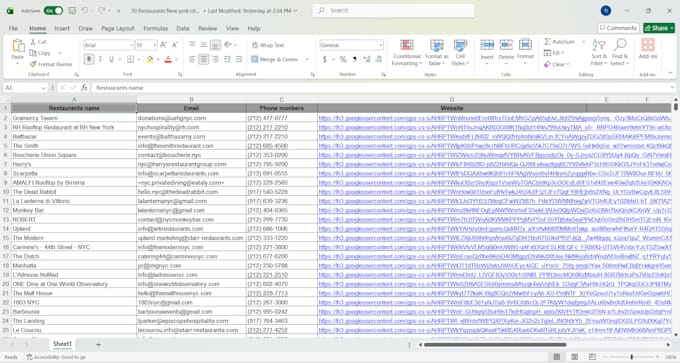Click the Format Painter brush icon
Viewport: 680px width, 363px height.
pyautogui.click(x=33, y=64)
